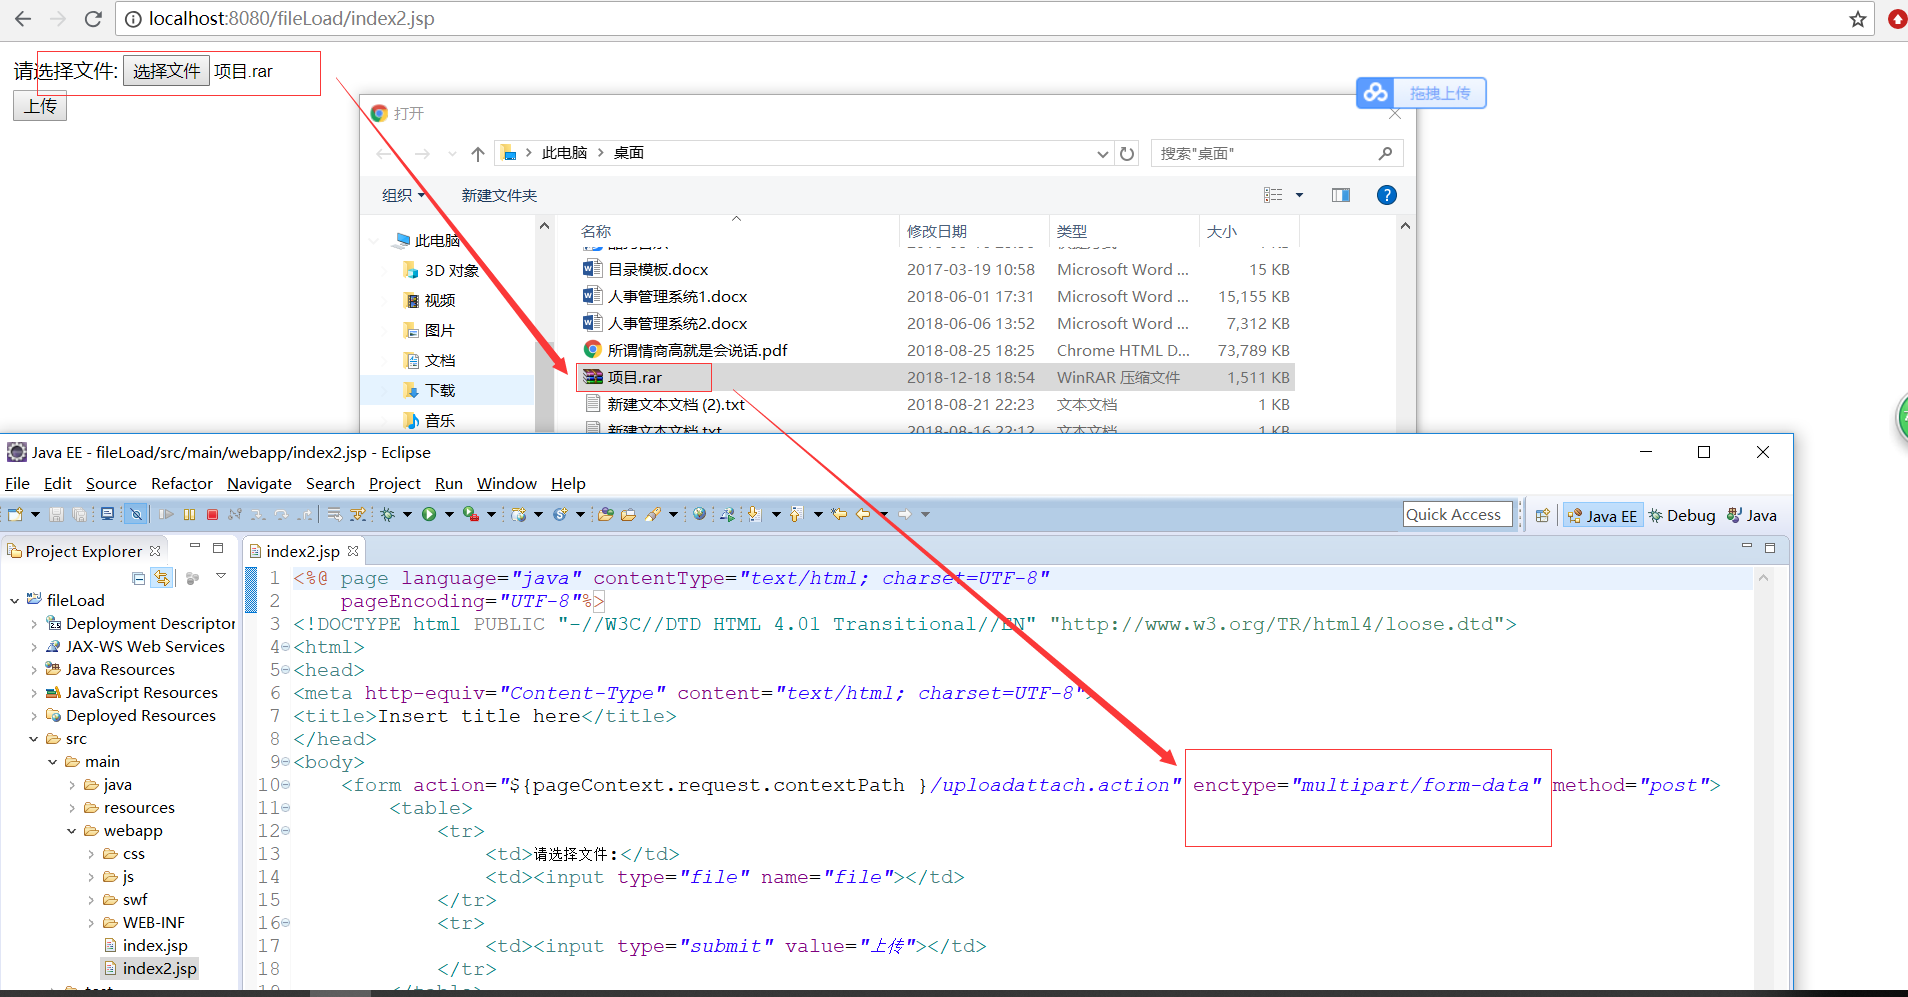This screenshot has height=997, width=1908.
Task: Open the console icon in Eclipse toolbar
Action: click(107, 514)
